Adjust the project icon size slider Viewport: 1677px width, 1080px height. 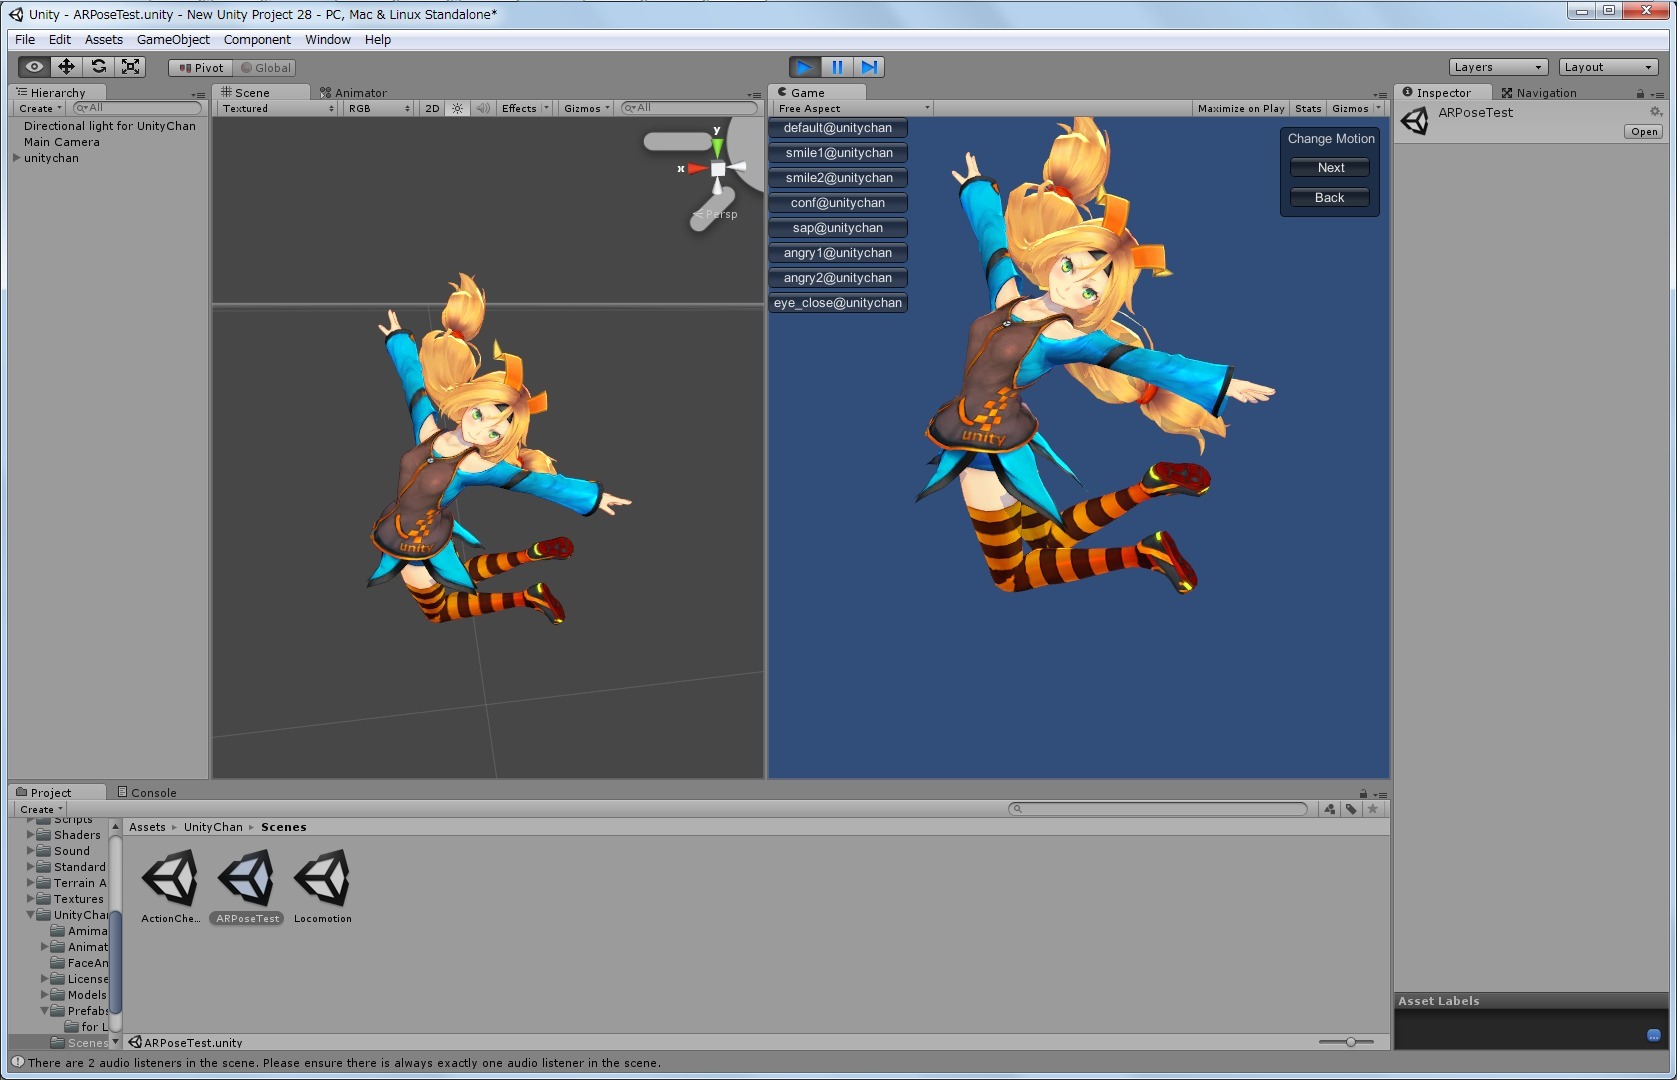tap(1350, 1042)
